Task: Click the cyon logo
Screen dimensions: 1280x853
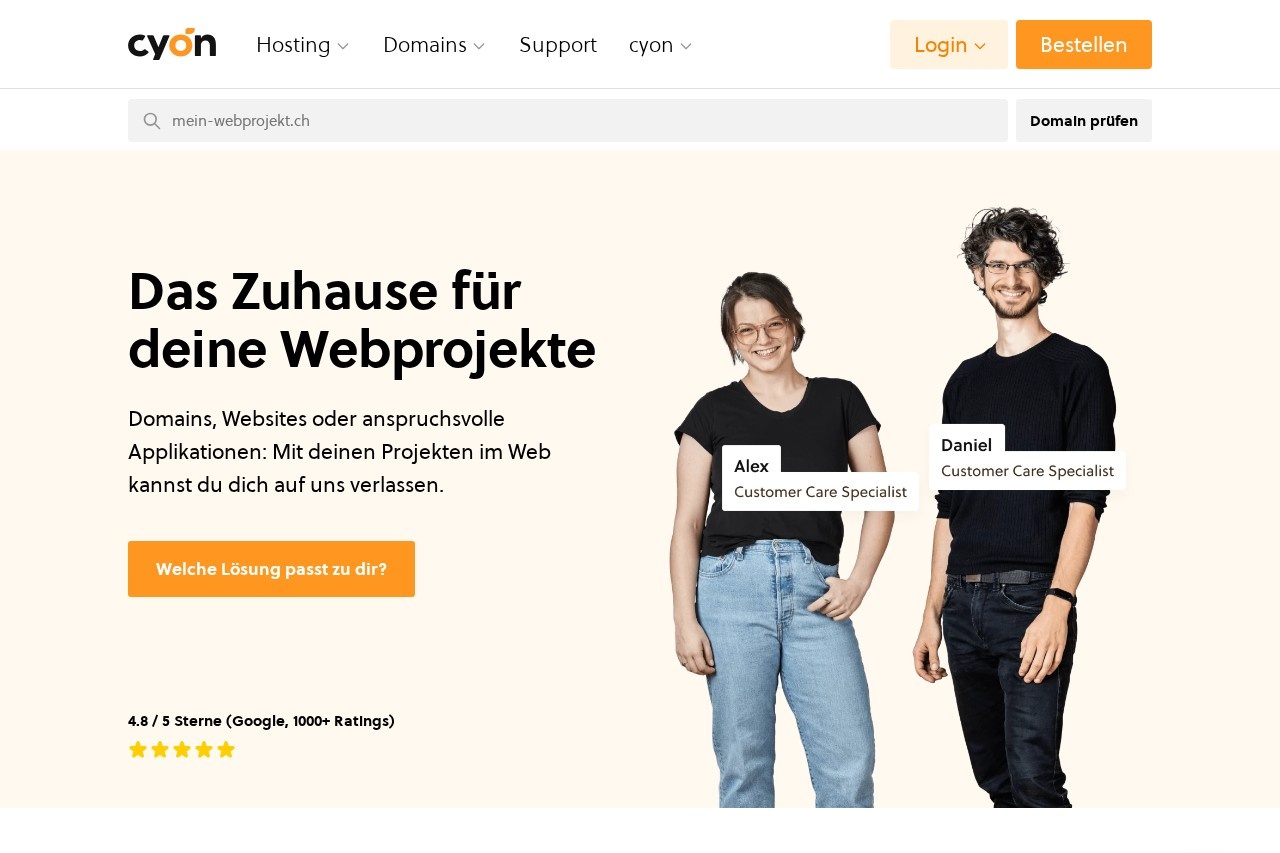Action: [x=172, y=44]
